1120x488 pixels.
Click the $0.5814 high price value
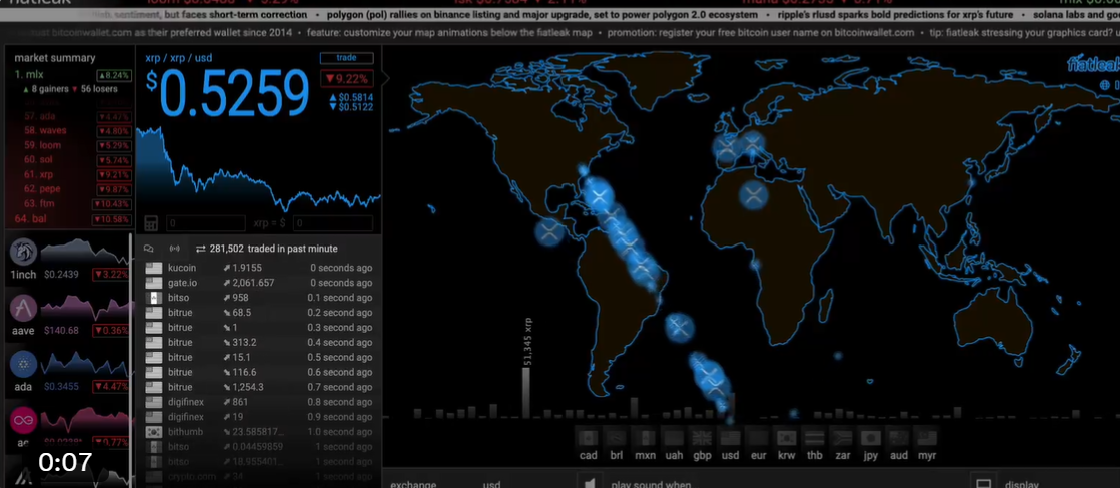point(355,97)
